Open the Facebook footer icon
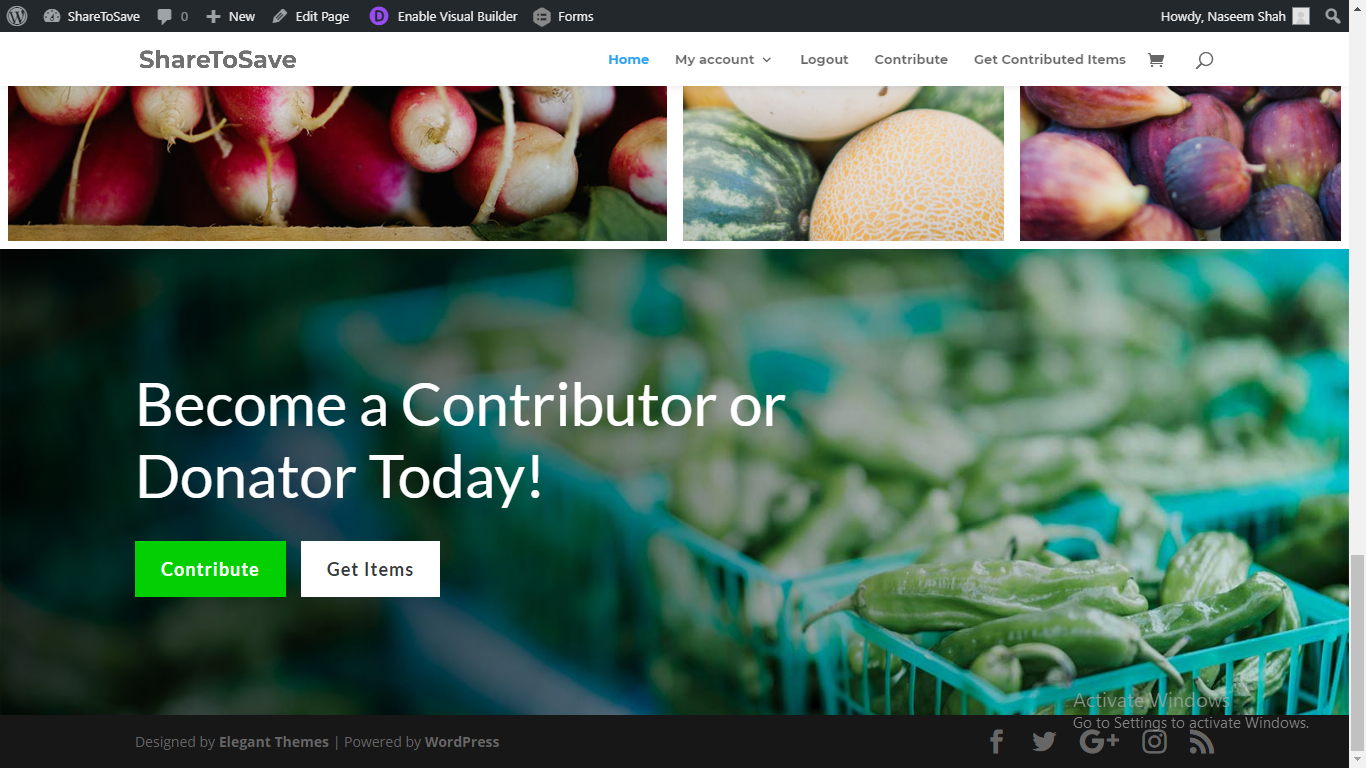The width and height of the screenshot is (1366, 768). (x=996, y=741)
